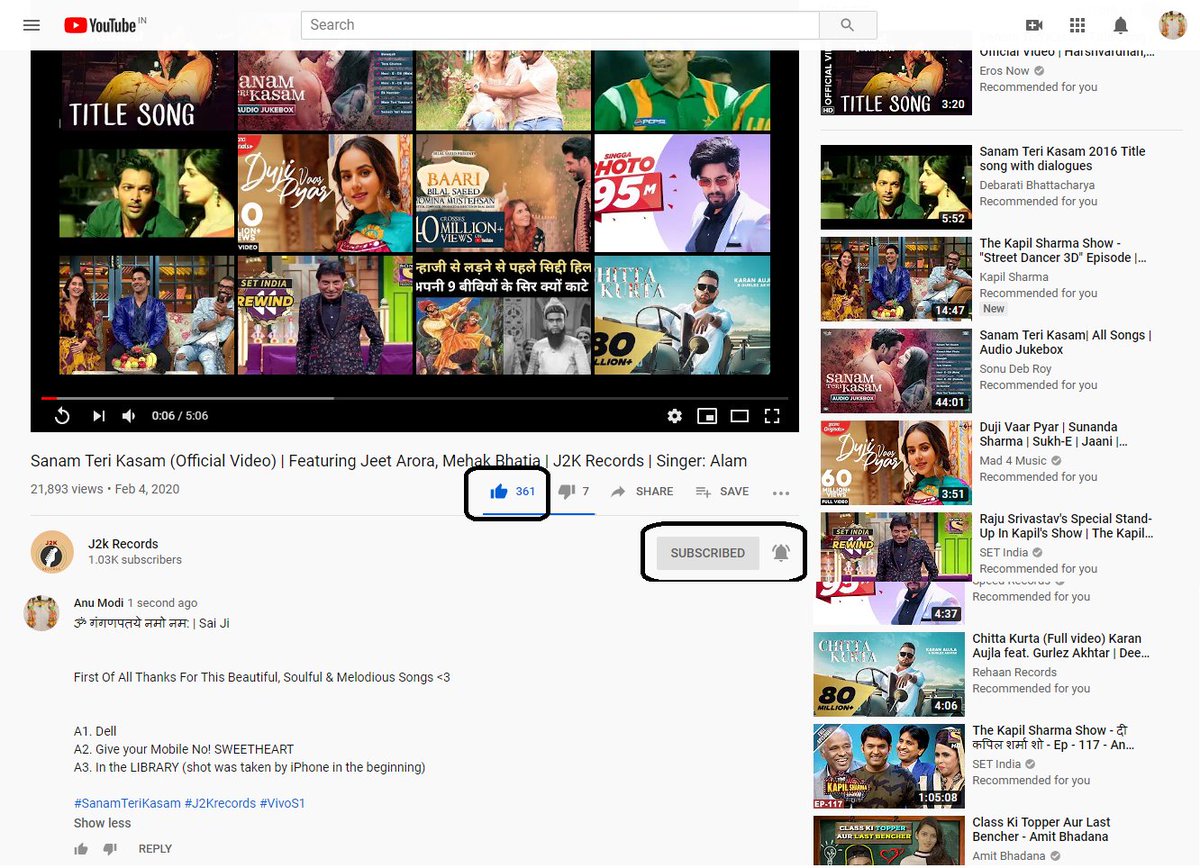Open Sonu Deb Roy channel name
Image resolution: width=1200 pixels, height=868 pixels.
click(1015, 369)
